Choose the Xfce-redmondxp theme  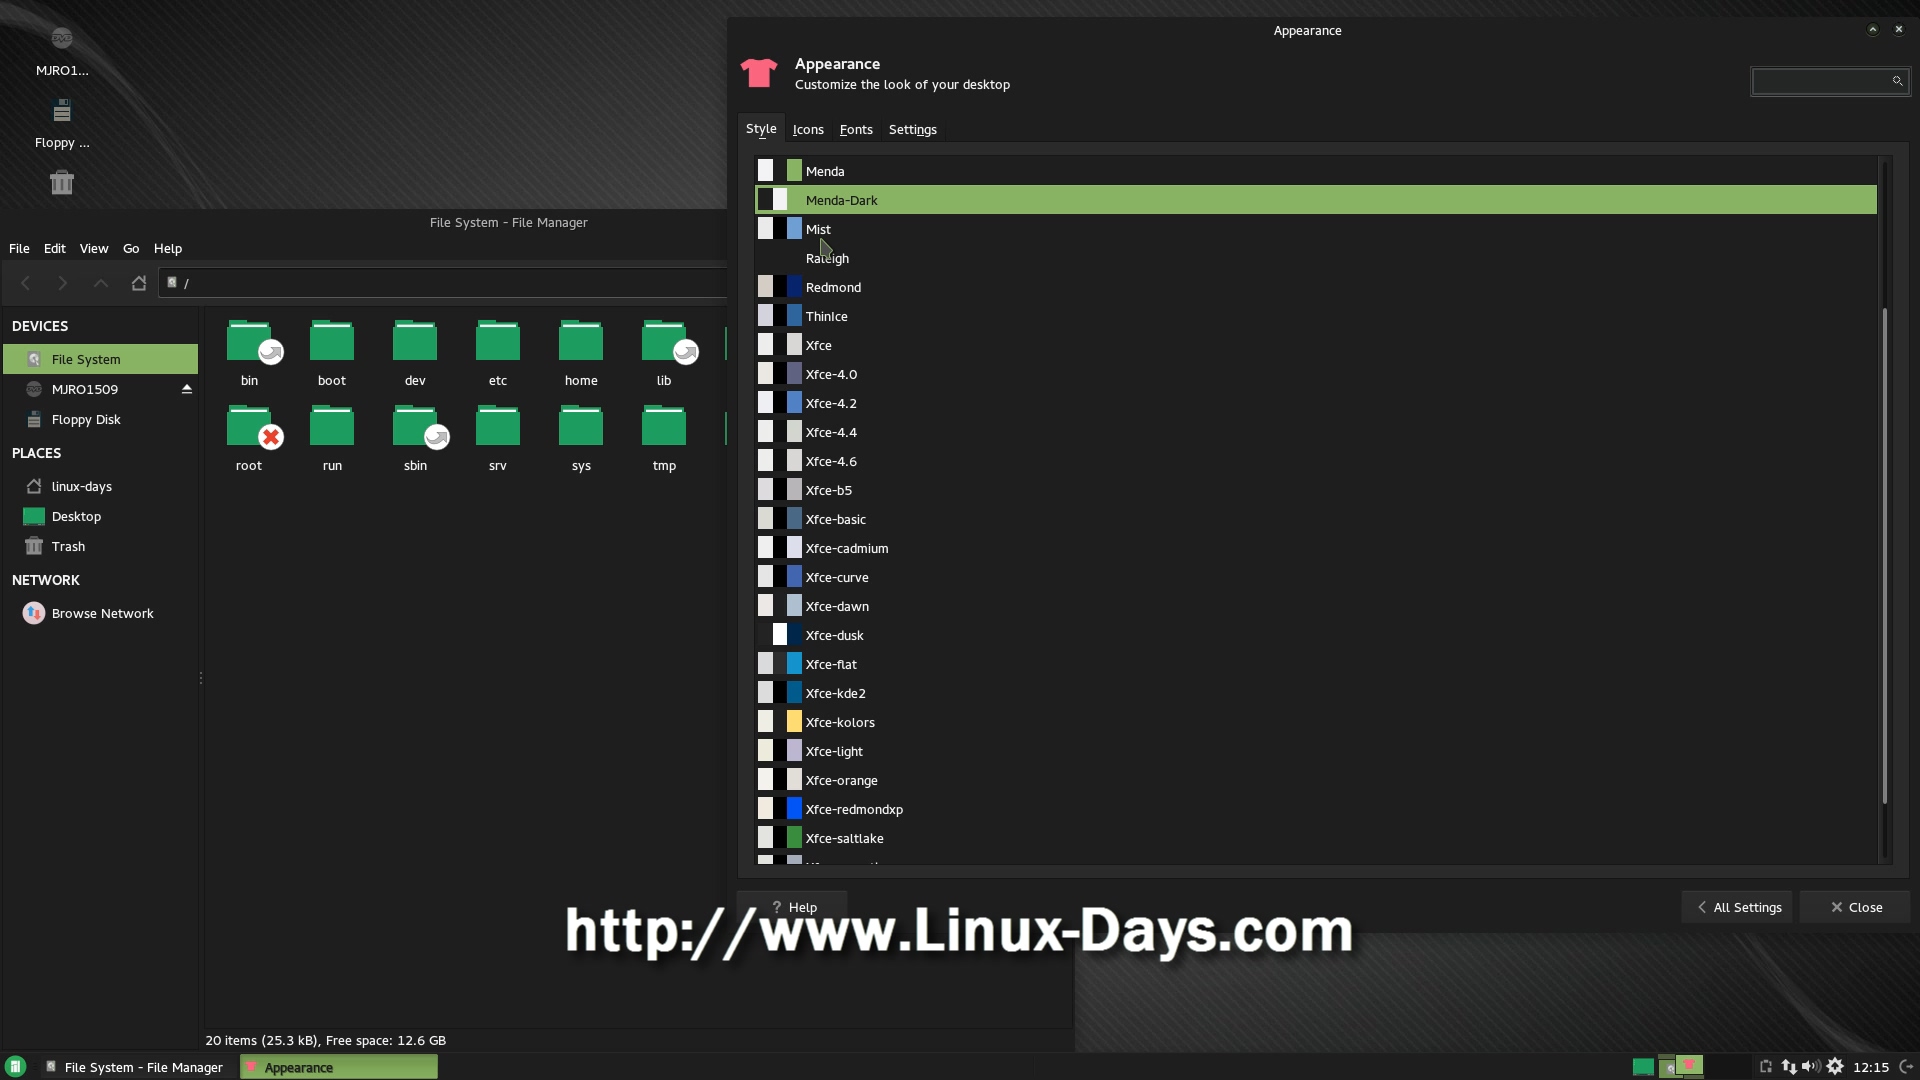(1316, 809)
